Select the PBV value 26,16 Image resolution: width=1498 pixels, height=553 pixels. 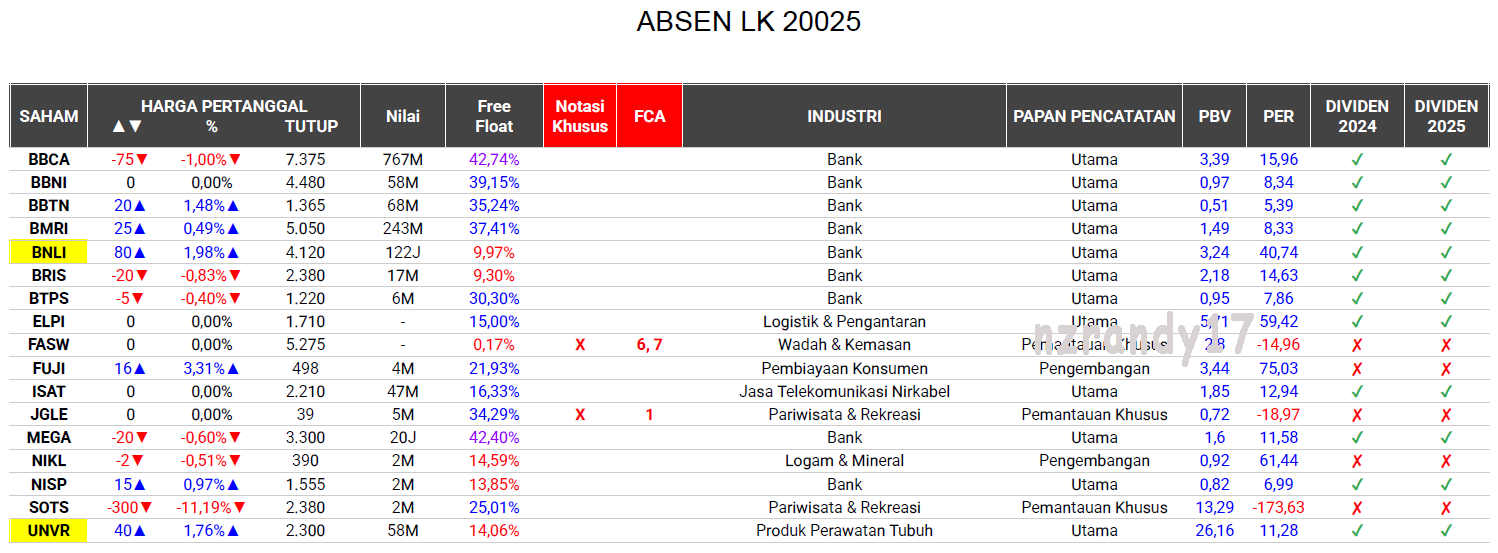pyautogui.click(x=1214, y=531)
